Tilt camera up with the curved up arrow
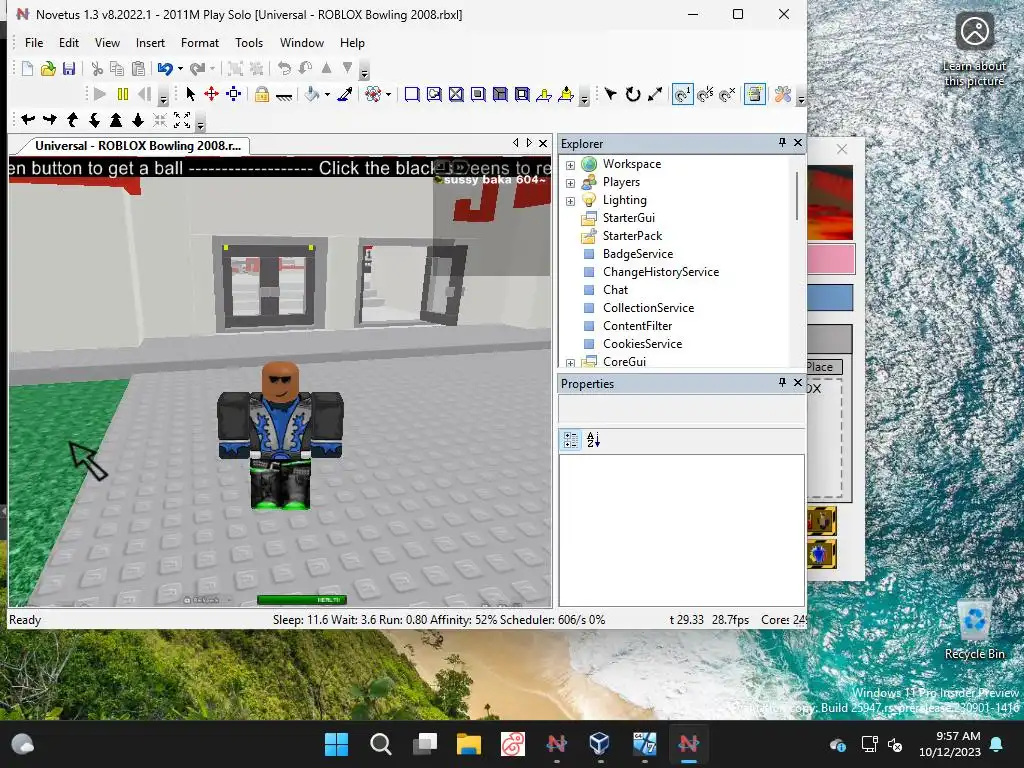The width and height of the screenshot is (1024, 768). (x=72, y=120)
